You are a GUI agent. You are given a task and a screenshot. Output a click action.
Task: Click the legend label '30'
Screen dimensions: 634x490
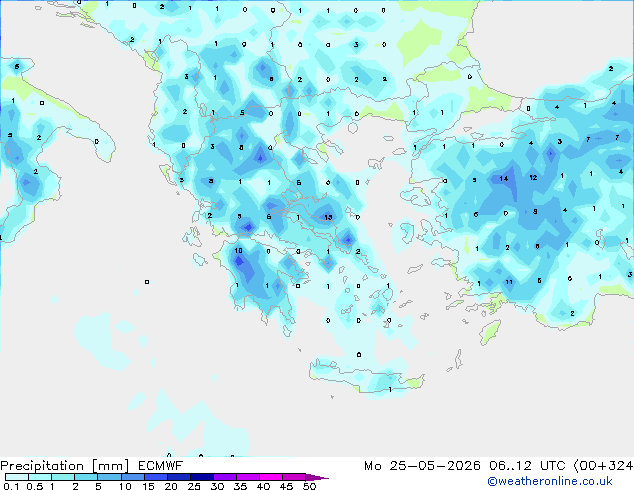pos(217,486)
